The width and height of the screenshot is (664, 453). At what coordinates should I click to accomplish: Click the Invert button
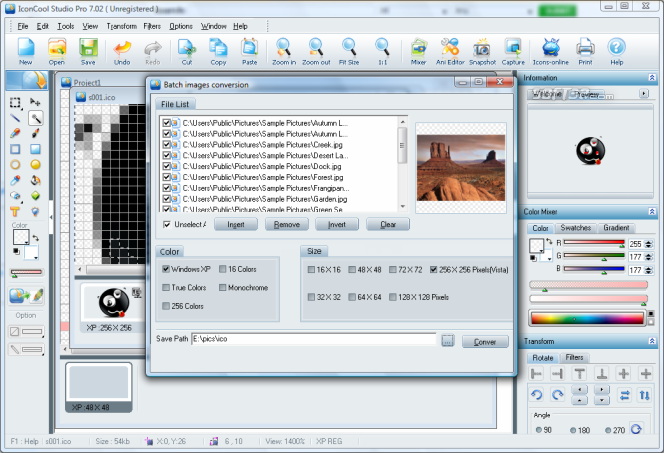[x=337, y=224]
